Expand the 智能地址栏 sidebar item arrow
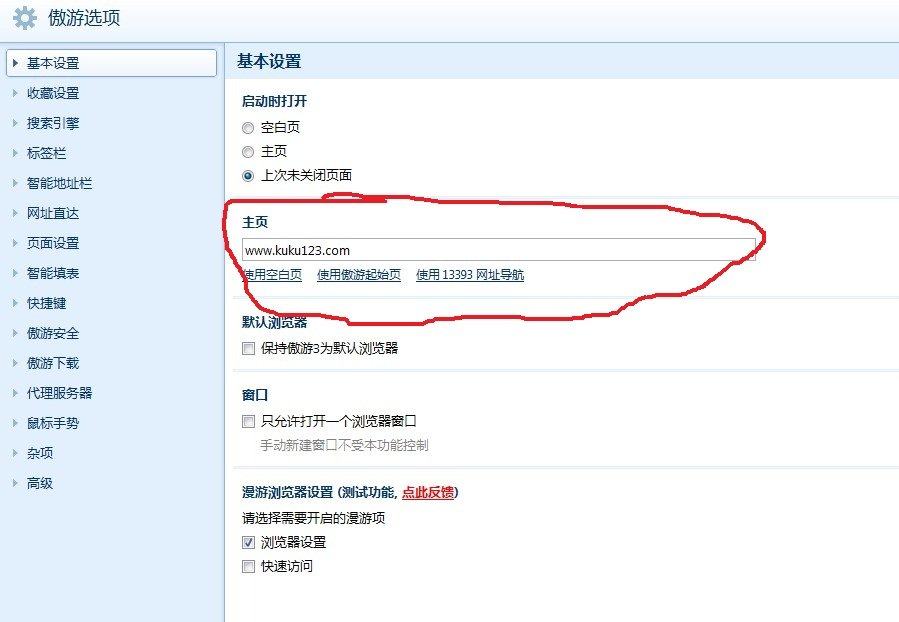The image size is (899, 622). [15, 183]
